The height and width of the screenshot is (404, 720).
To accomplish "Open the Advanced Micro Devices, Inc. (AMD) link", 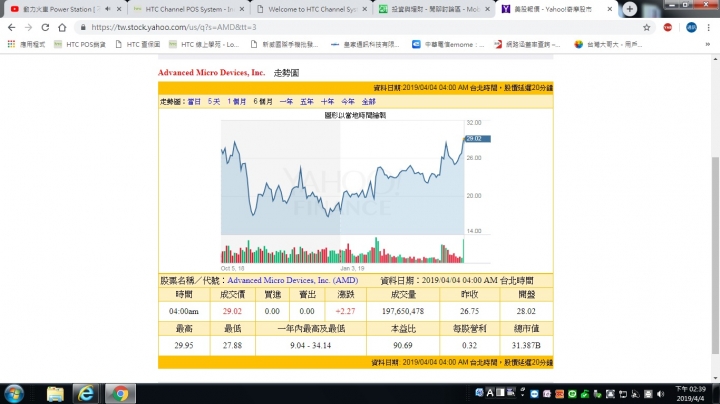I will pos(292,281).
